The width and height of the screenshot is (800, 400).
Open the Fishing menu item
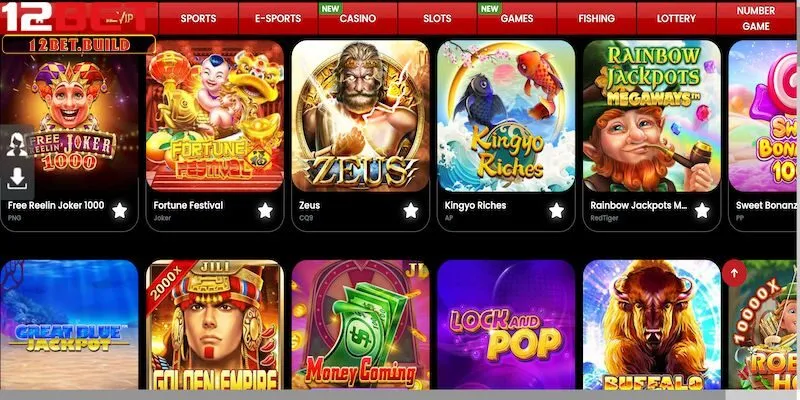596,18
